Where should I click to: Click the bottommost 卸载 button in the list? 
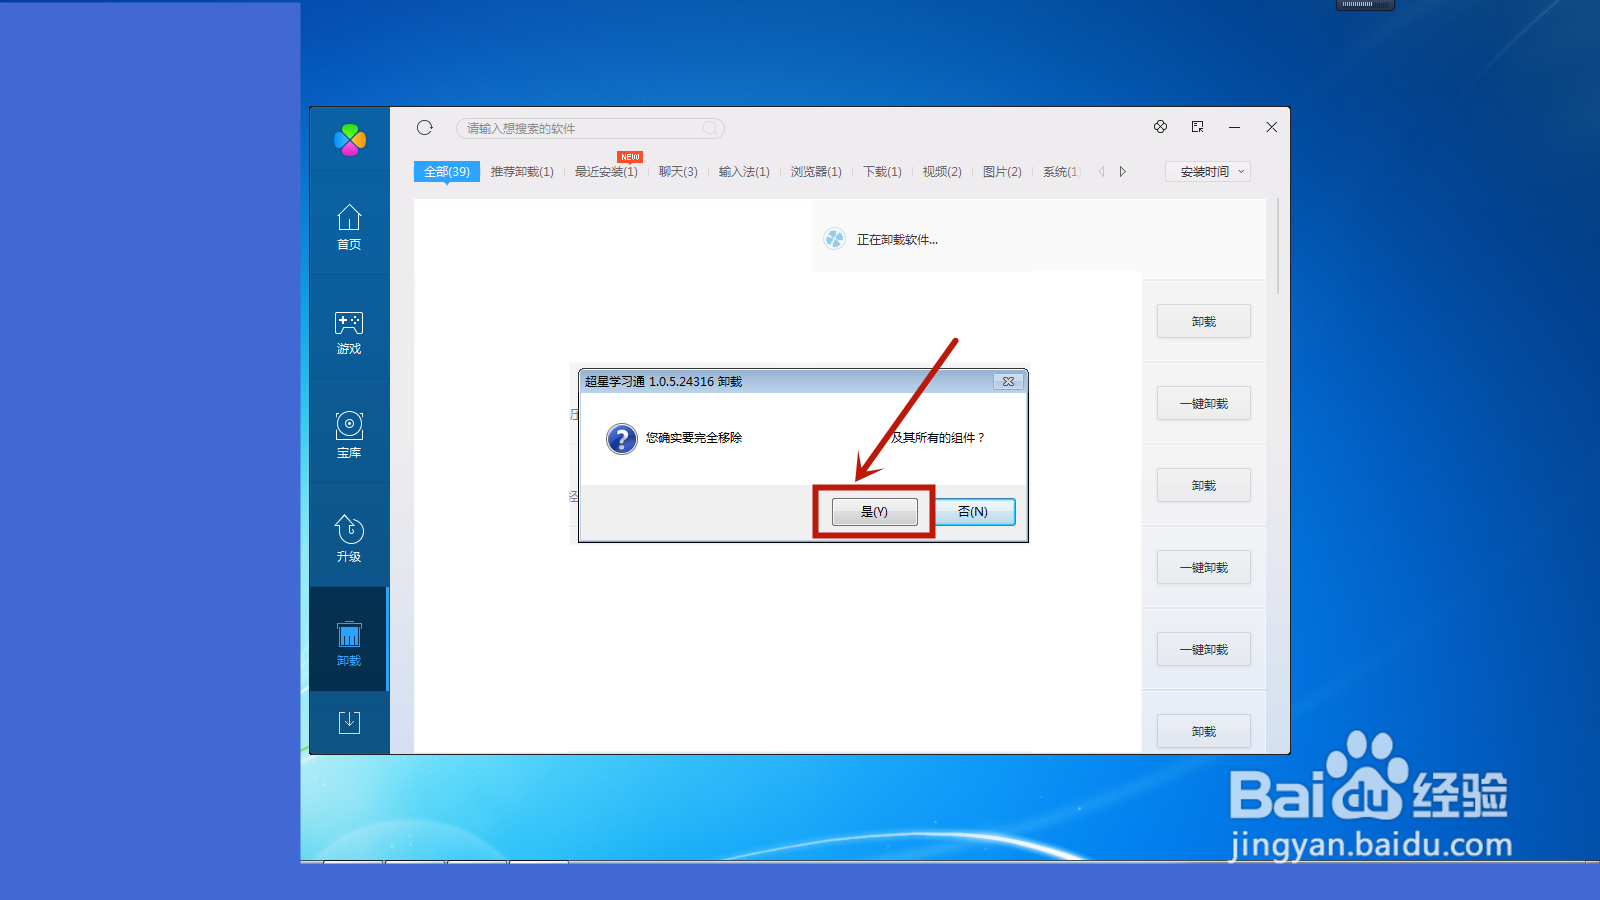click(1204, 731)
